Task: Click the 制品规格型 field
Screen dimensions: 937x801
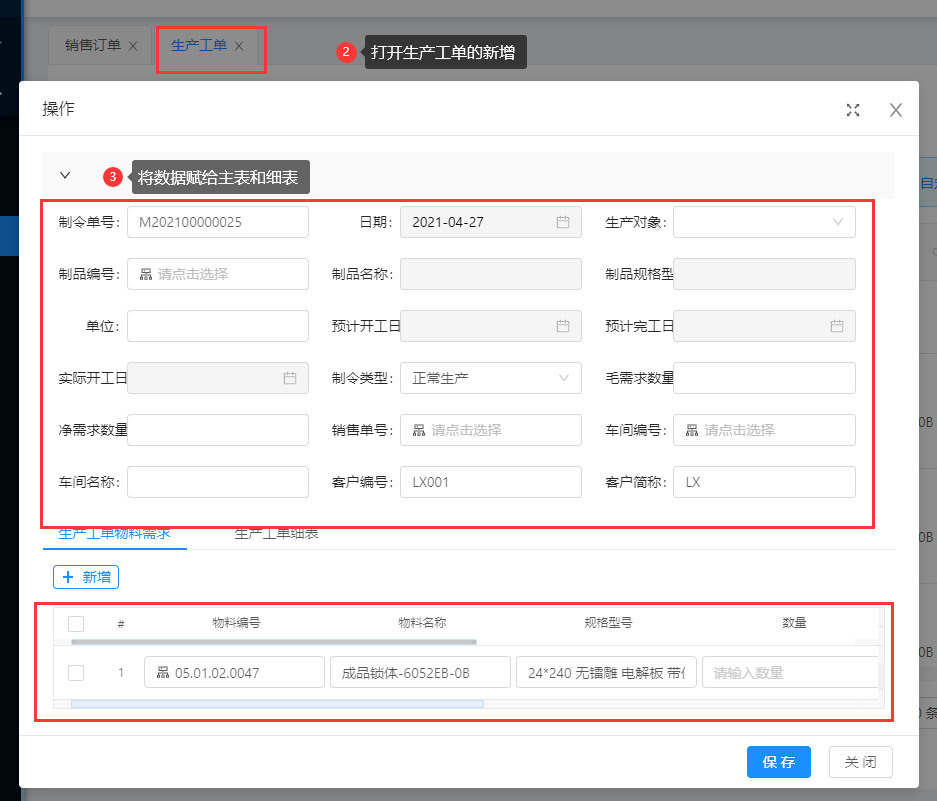Action: [x=764, y=274]
